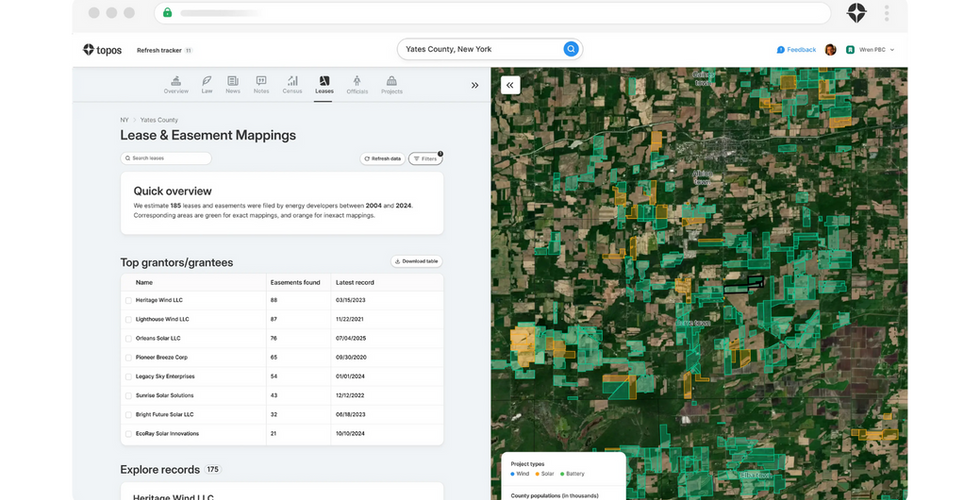Check the Heritage Wind LLC checkbox
The width and height of the screenshot is (980, 500).
(x=129, y=301)
